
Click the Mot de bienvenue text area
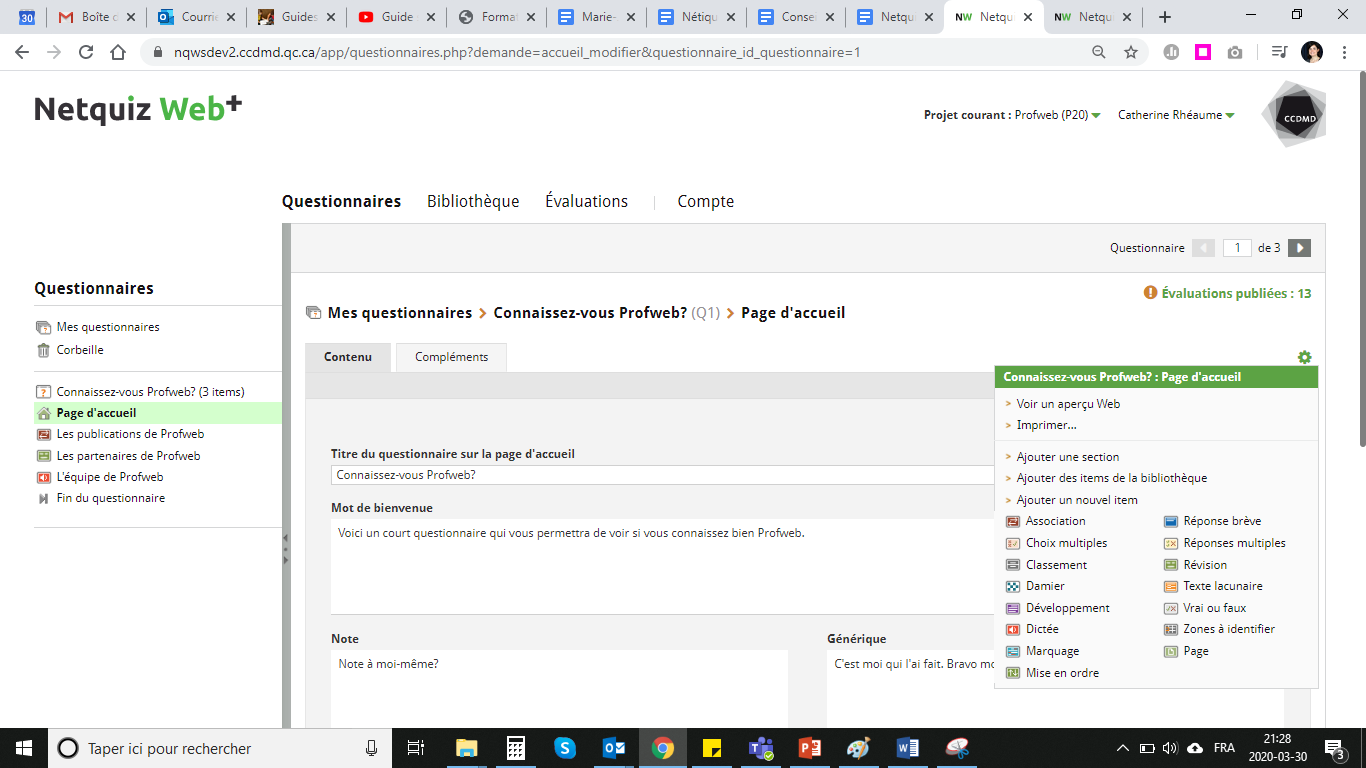[x=662, y=566]
